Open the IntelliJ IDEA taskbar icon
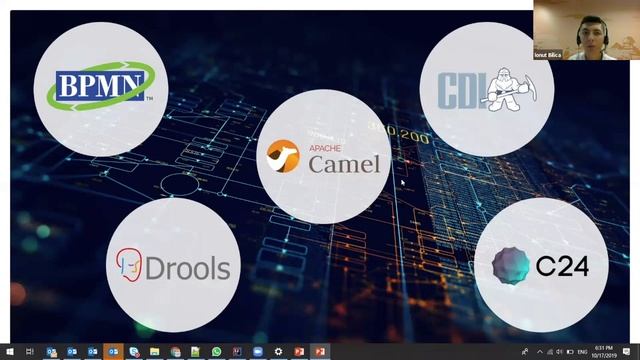The width and height of the screenshot is (640, 360). coord(237,351)
